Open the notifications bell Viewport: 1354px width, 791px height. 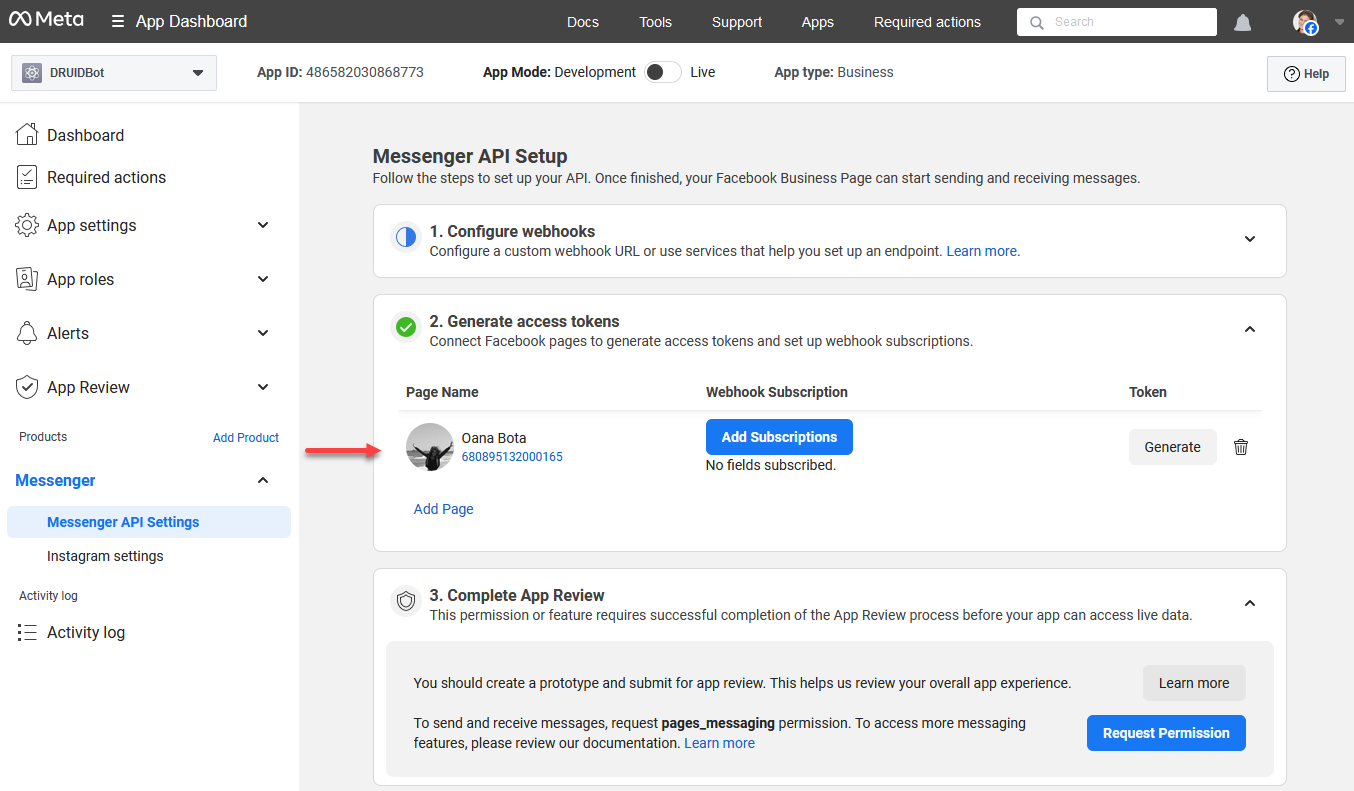[x=1243, y=22]
